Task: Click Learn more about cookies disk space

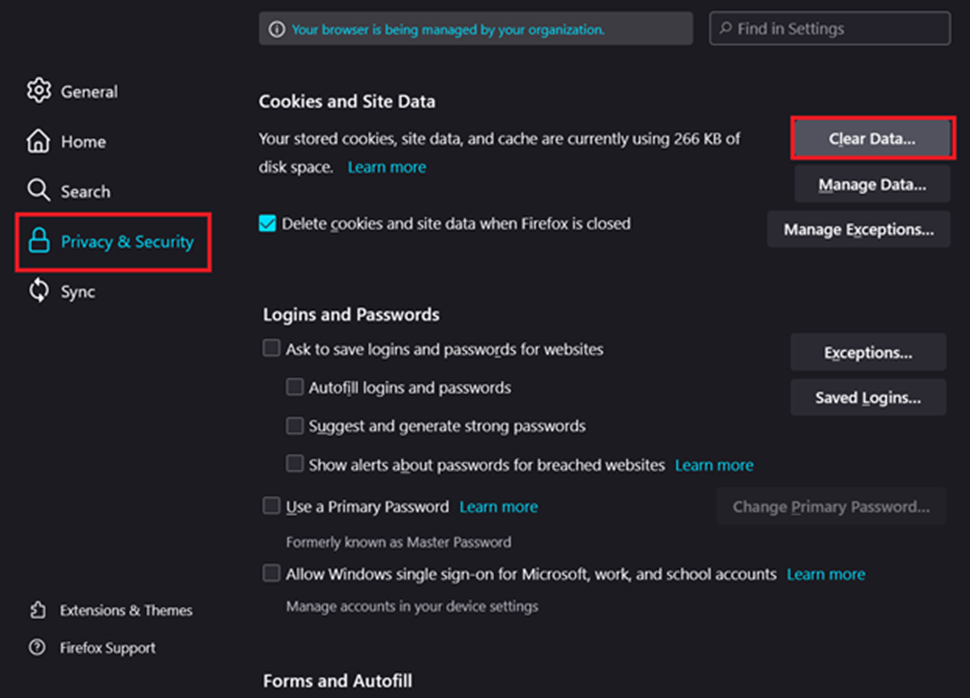Action: (387, 167)
